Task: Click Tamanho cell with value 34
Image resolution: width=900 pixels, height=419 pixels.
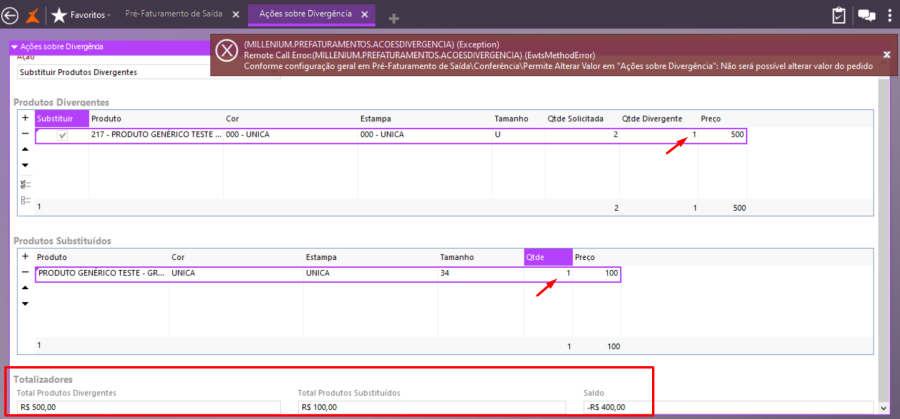Action: point(481,274)
